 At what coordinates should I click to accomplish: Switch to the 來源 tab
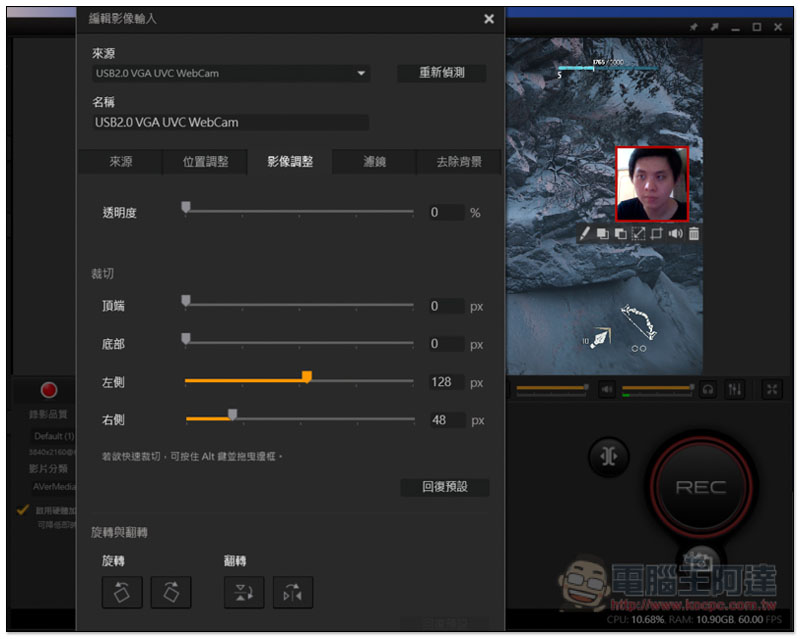pos(120,162)
